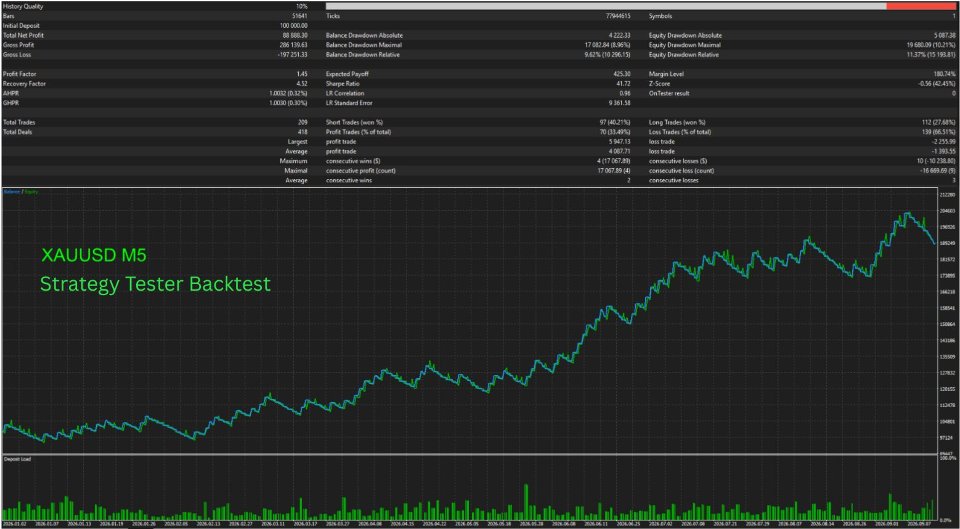Screen dimensions: 960x529
Task: Click the 'LR Correlation' label
Action: tap(345, 94)
